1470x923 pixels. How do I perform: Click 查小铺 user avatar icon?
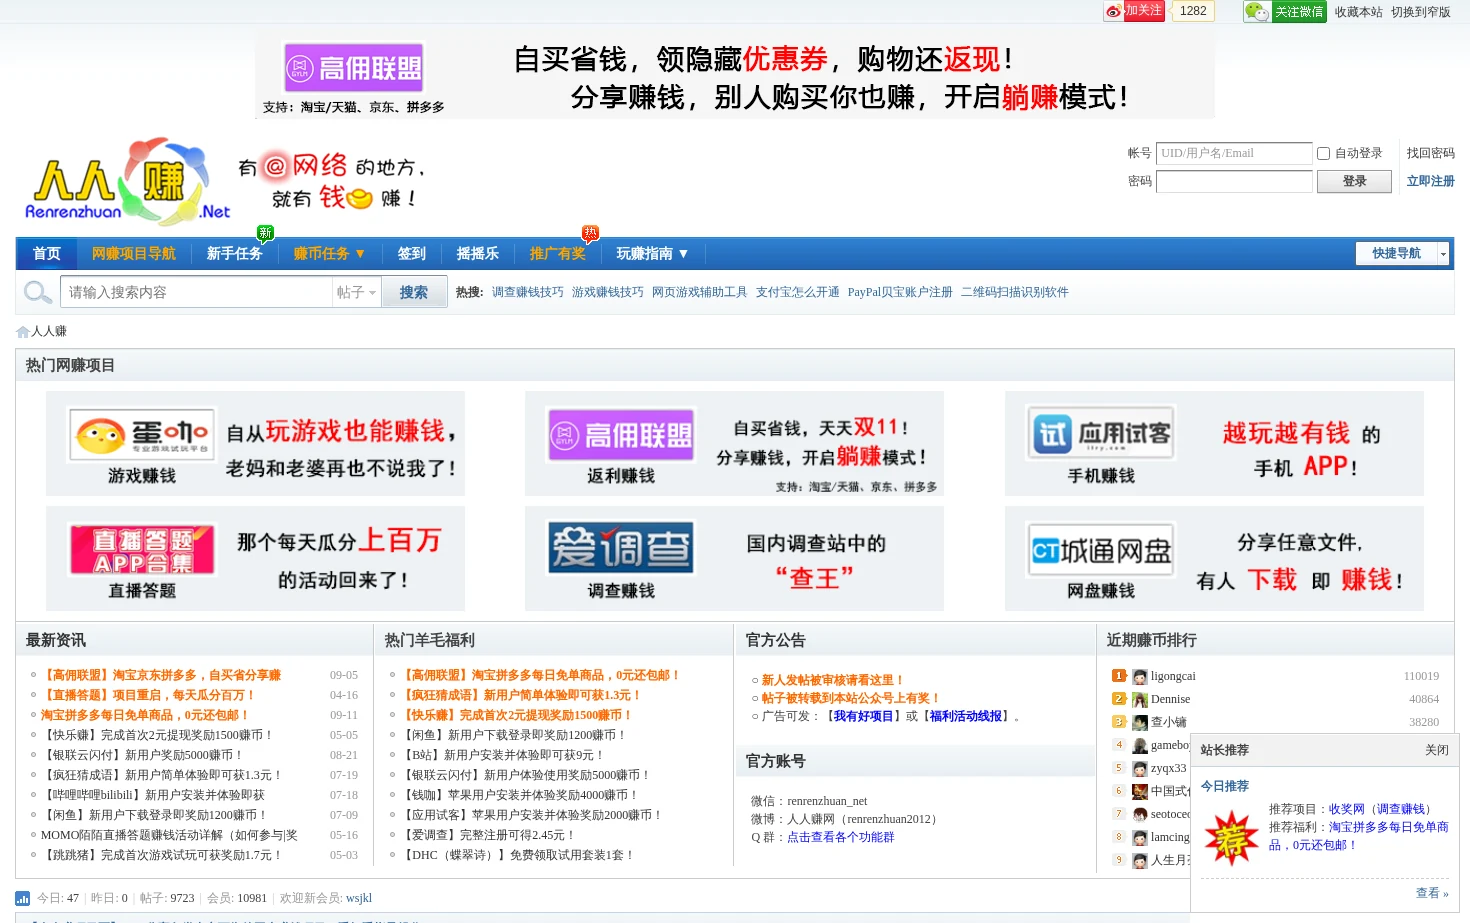click(x=1139, y=723)
